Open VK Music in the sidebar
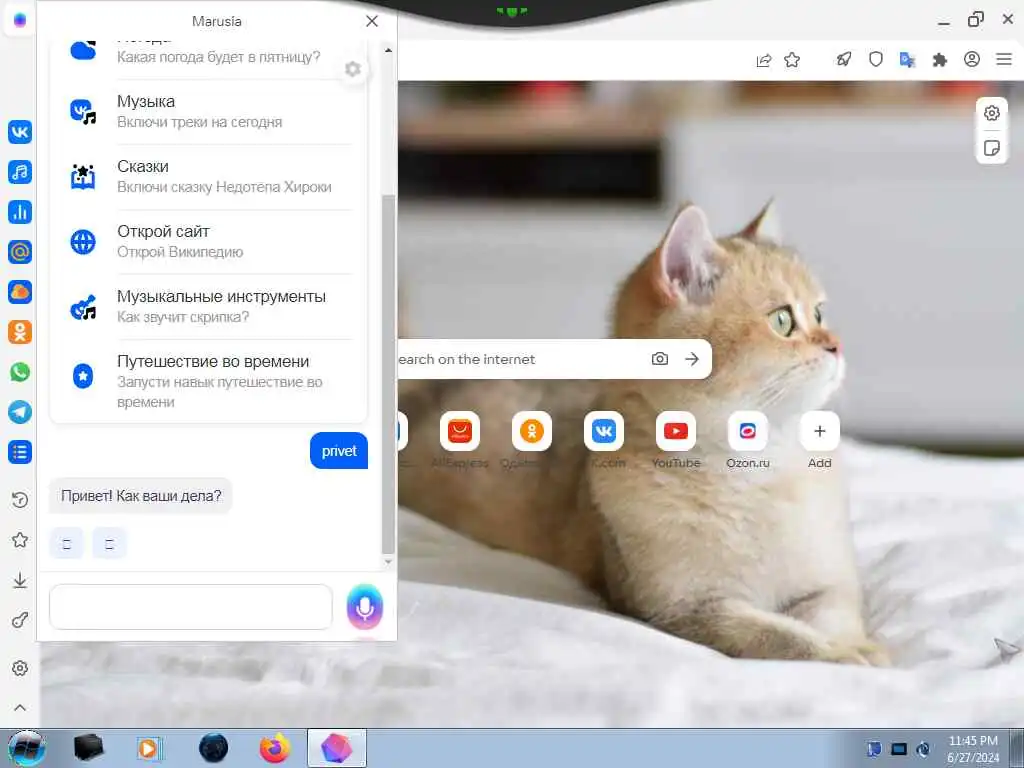The height and width of the screenshot is (768, 1024). tap(20, 172)
